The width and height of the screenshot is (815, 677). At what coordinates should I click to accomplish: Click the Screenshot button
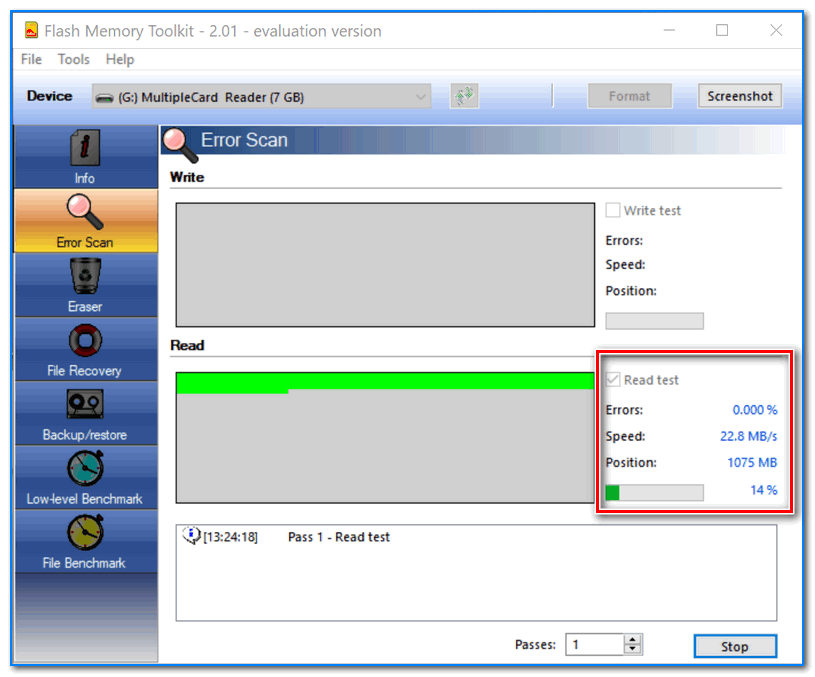(x=740, y=96)
